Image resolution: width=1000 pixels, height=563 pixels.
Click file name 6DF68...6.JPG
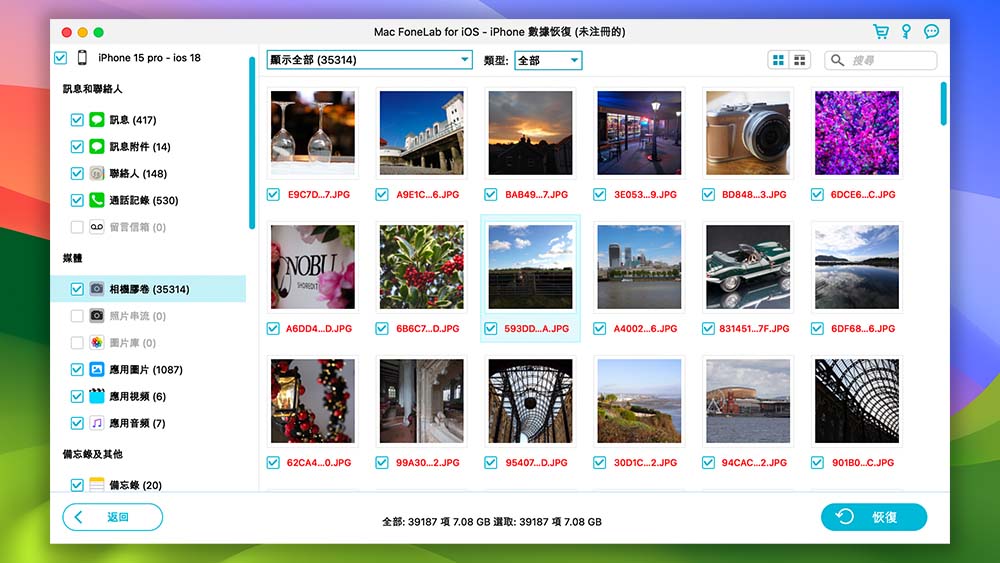tap(863, 328)
